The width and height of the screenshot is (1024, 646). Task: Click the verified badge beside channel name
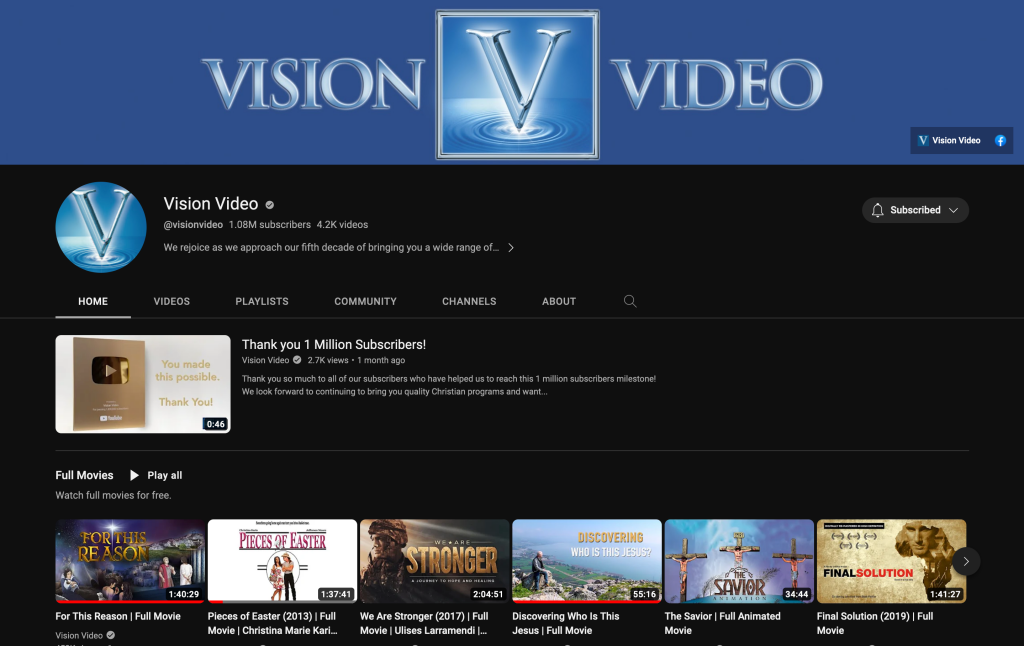[270, 204]
